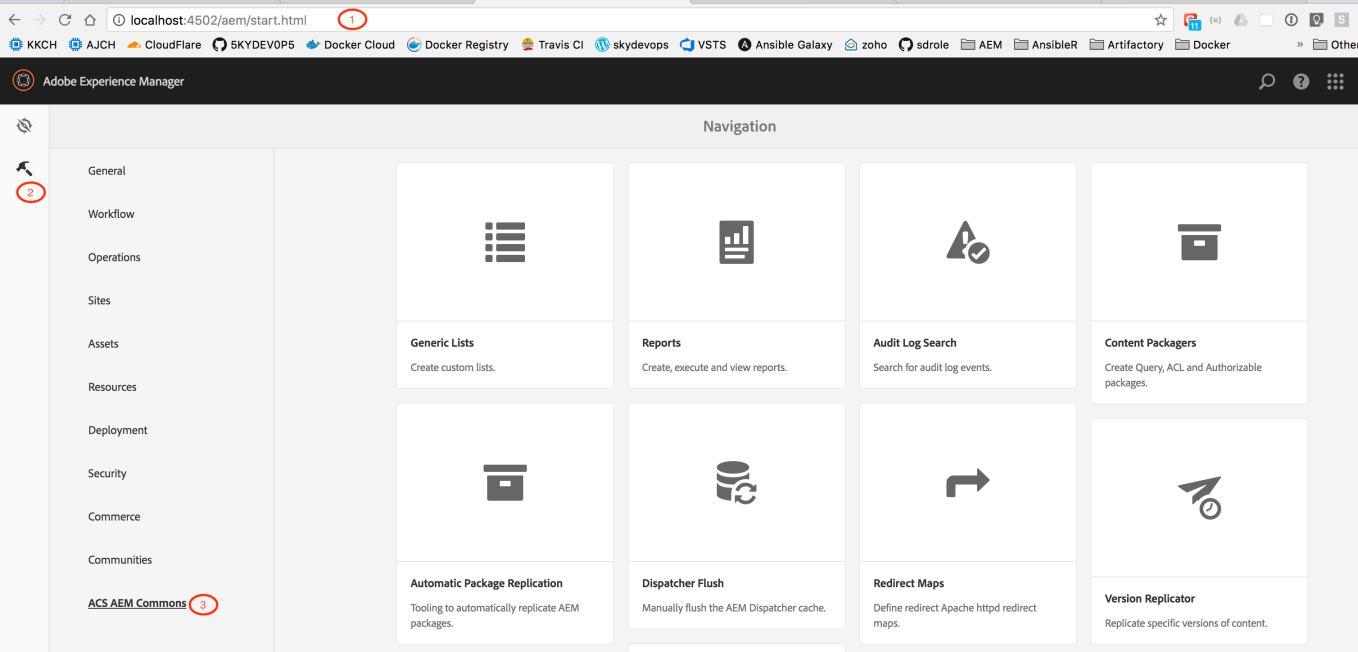Expand the bookmarks overflow chevron
1358x652 pixels.
1300,45
